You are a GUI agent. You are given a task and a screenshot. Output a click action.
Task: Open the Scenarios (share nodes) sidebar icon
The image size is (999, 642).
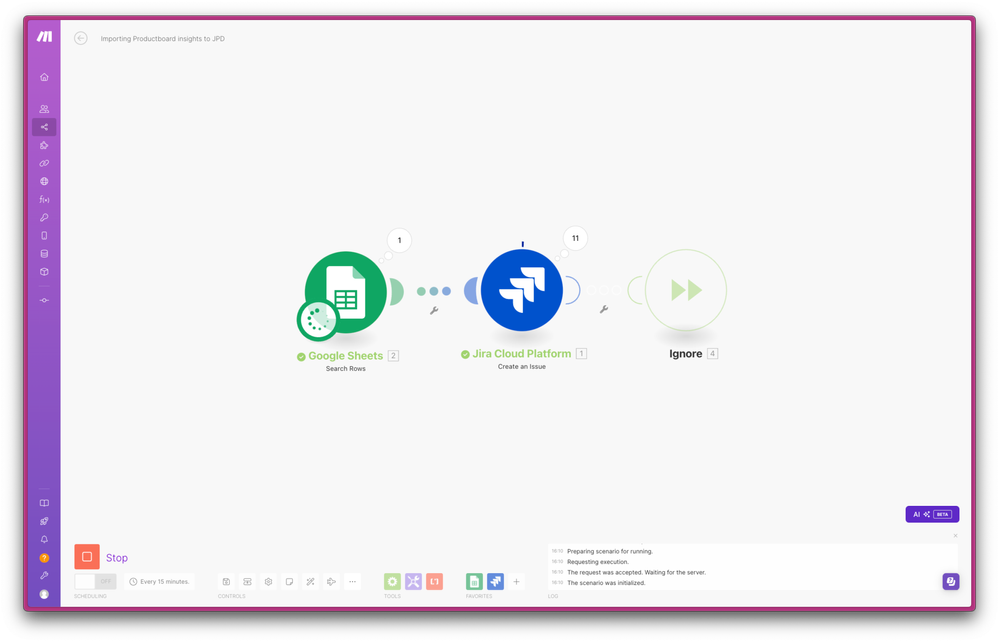coord(44,127)
